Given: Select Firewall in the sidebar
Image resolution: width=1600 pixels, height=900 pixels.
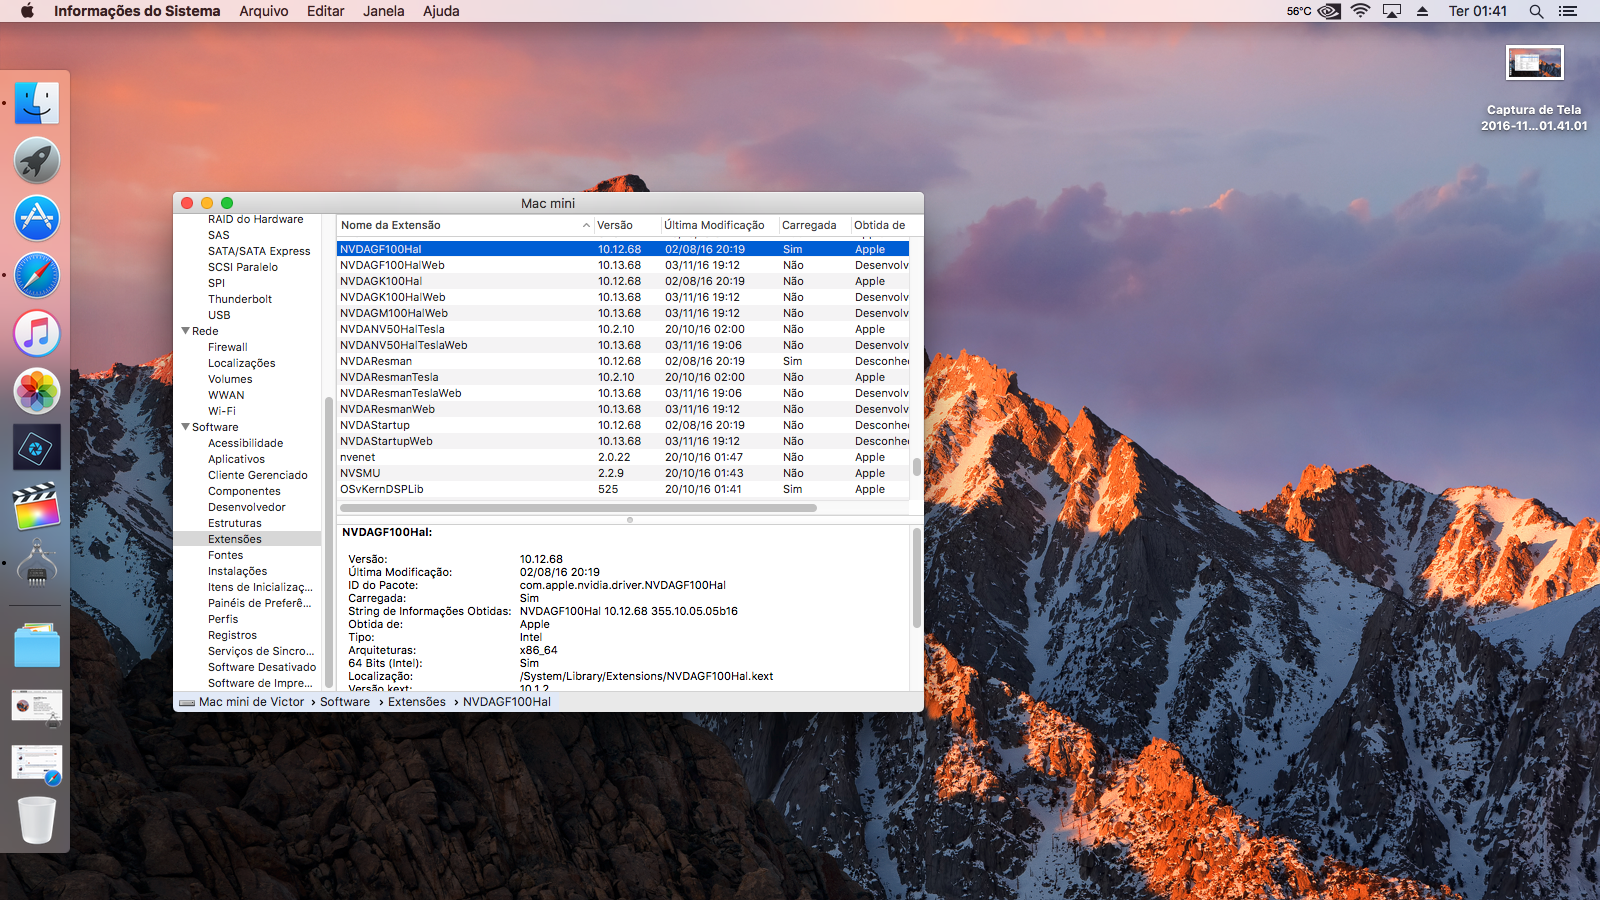Looking at the screenshot, I should pos(228,347).
